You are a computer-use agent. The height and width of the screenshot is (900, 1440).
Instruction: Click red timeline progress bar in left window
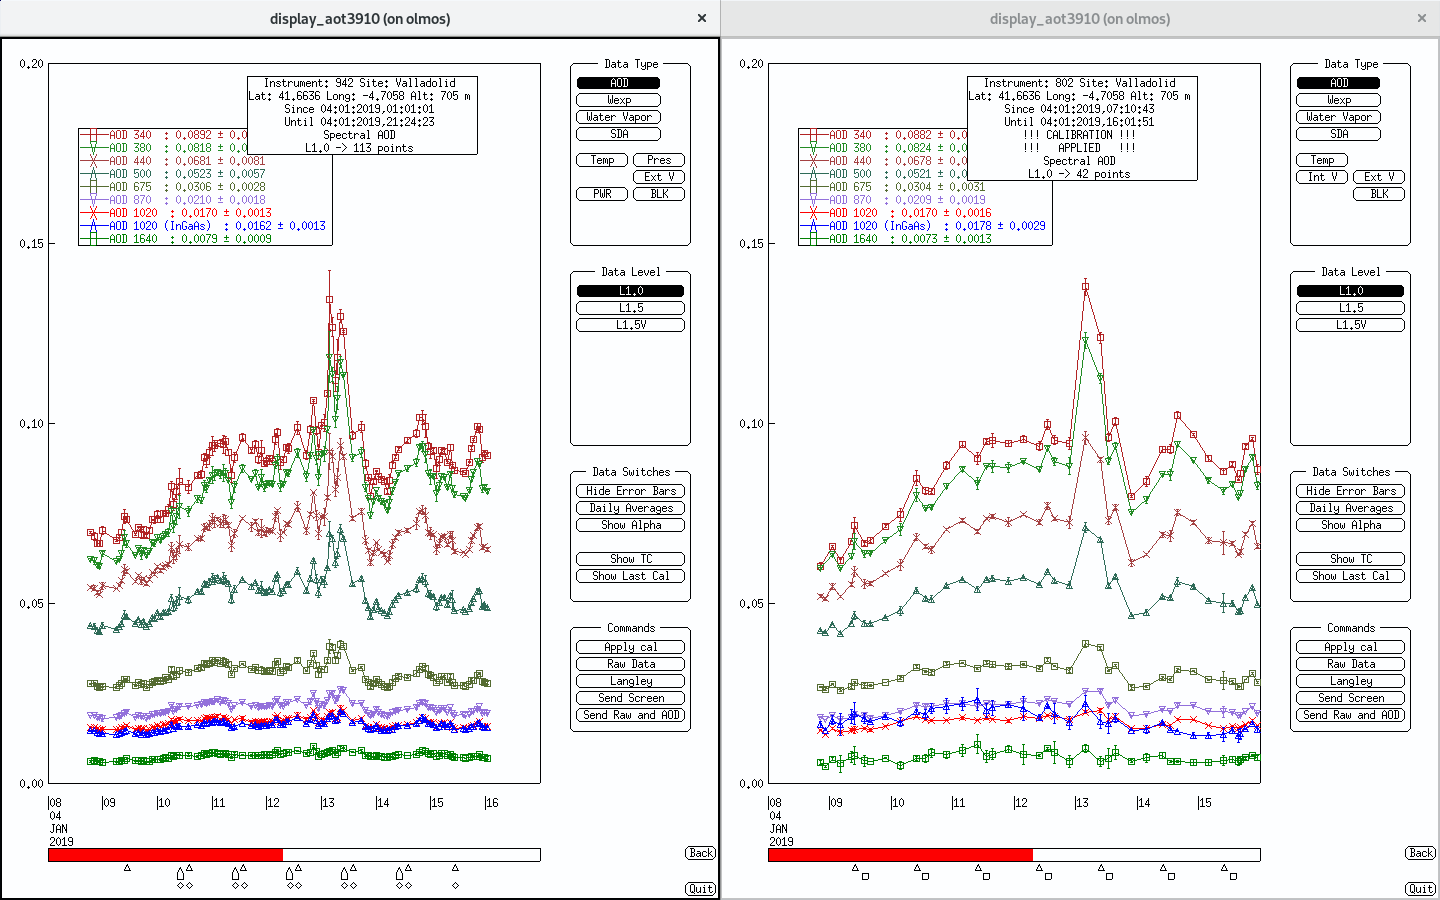coord(166,855)
